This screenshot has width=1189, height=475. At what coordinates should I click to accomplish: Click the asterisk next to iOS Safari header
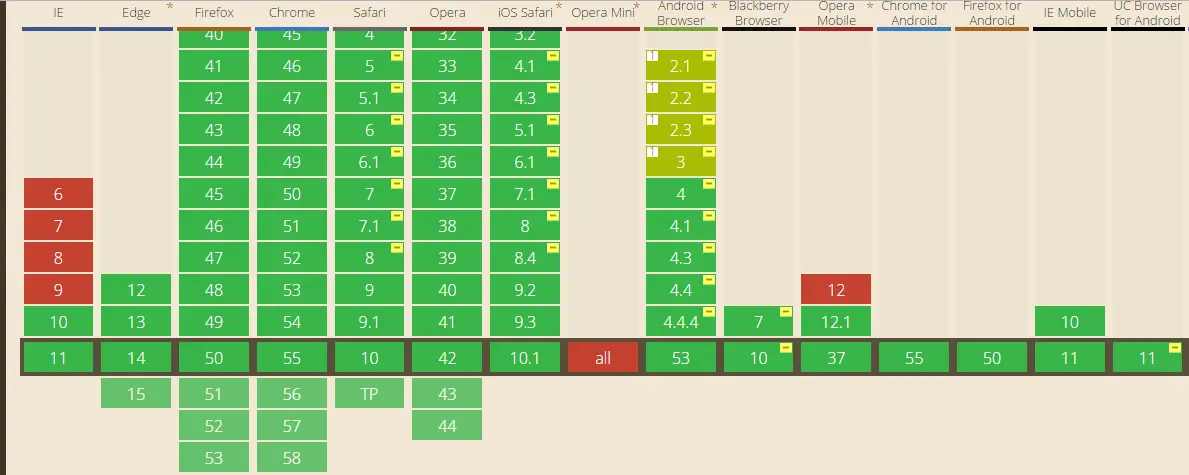coord(559,7)
